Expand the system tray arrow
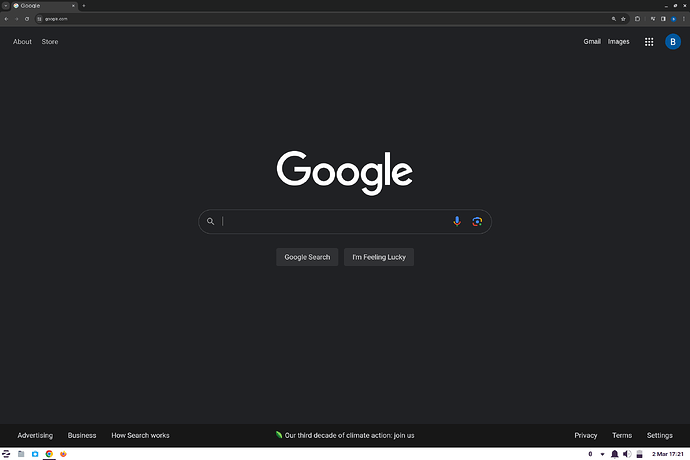Viewport: 690px width, 460px height. 602,454
